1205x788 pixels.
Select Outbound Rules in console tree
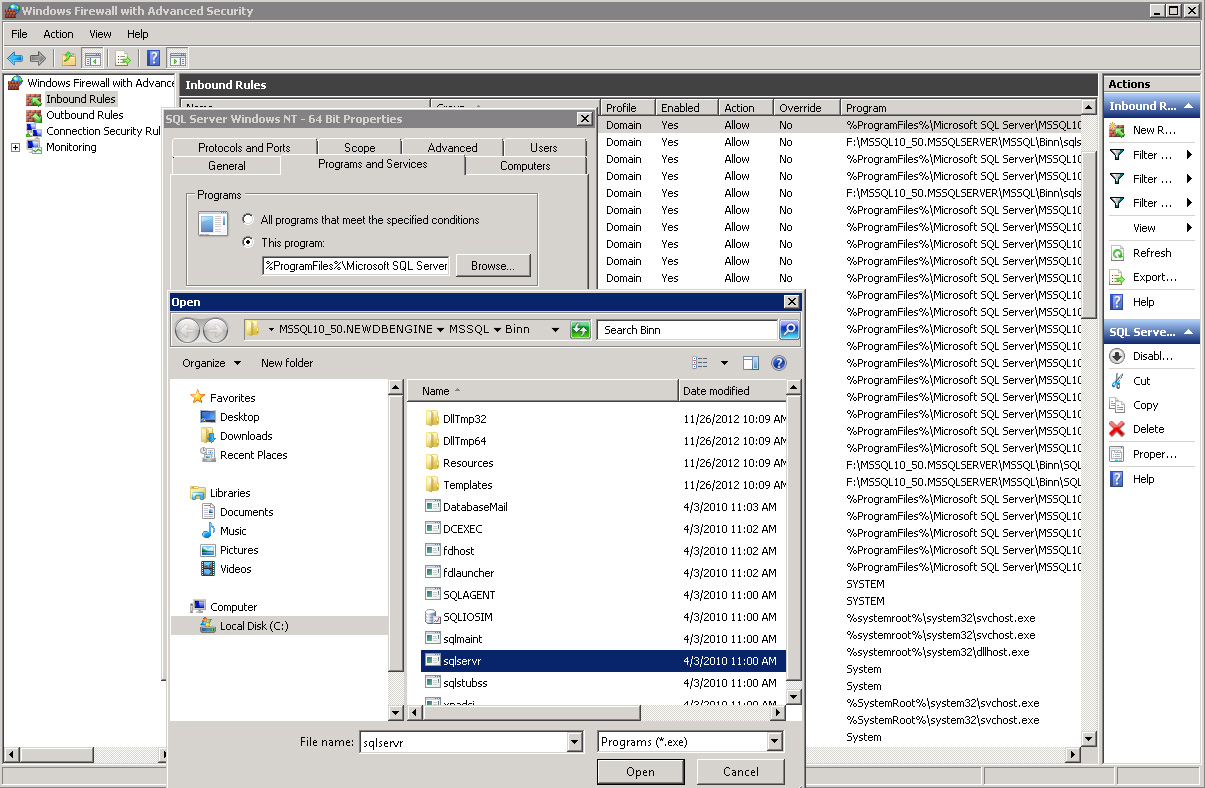tap(84, 115)
